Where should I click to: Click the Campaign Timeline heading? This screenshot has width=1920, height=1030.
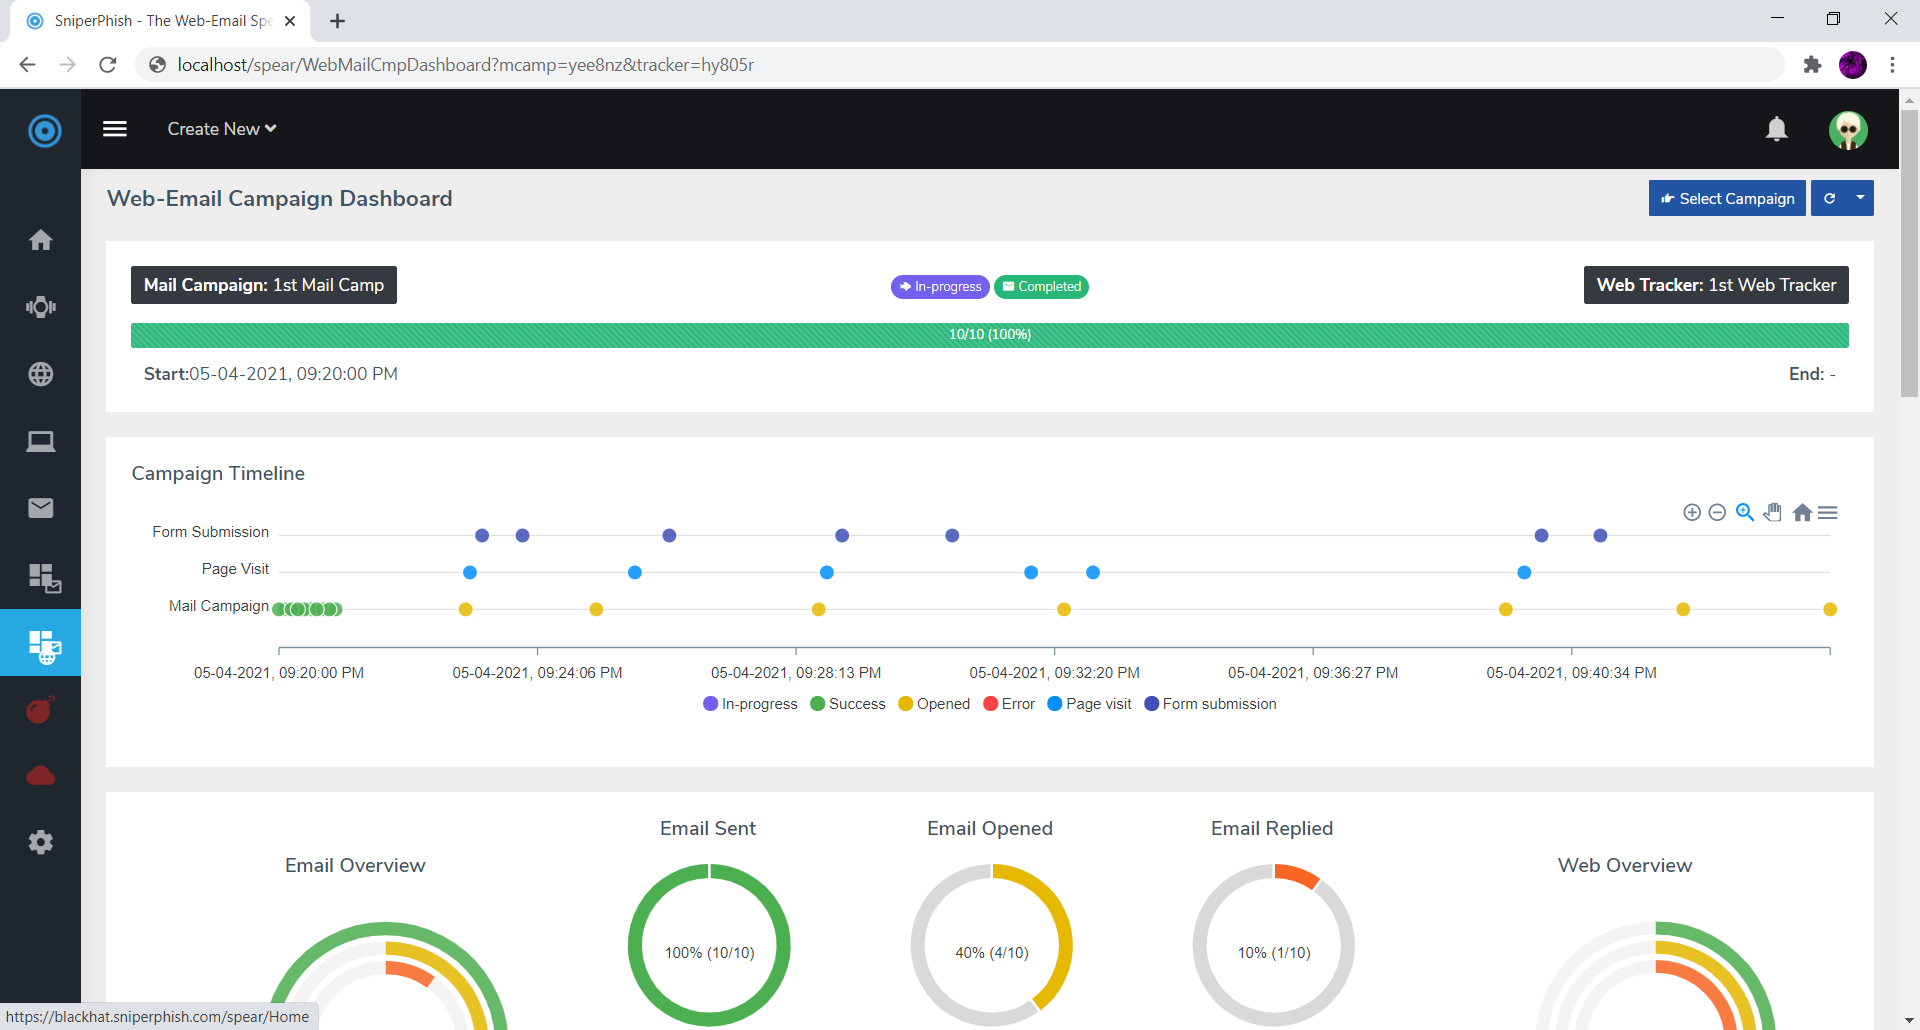click(x=218, y=473)
